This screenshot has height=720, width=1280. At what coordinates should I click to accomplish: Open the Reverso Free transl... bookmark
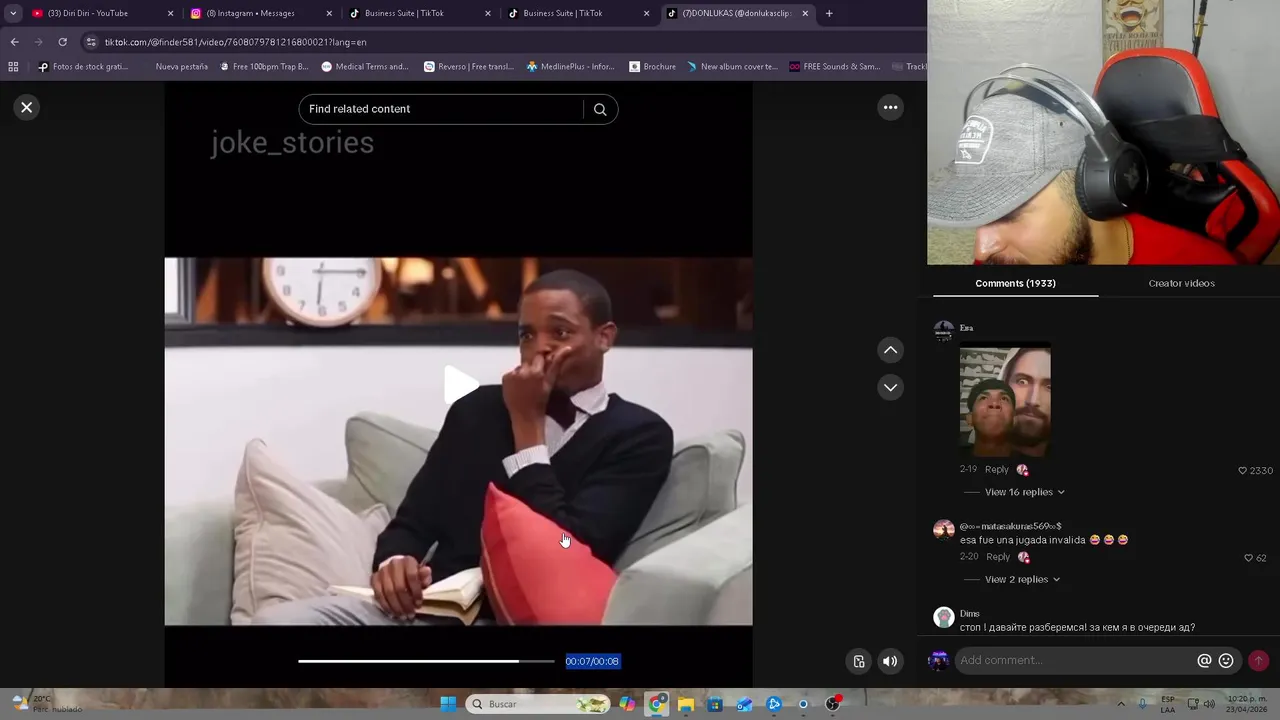(468, 67)
